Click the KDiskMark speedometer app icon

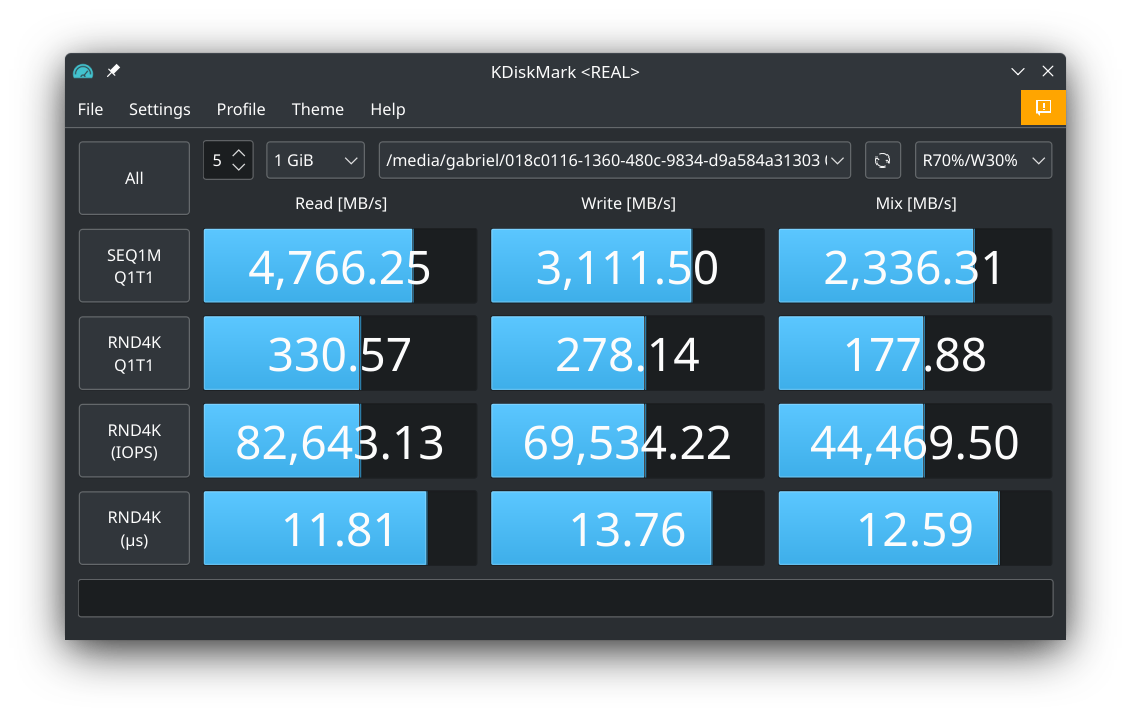pos(83,72)
